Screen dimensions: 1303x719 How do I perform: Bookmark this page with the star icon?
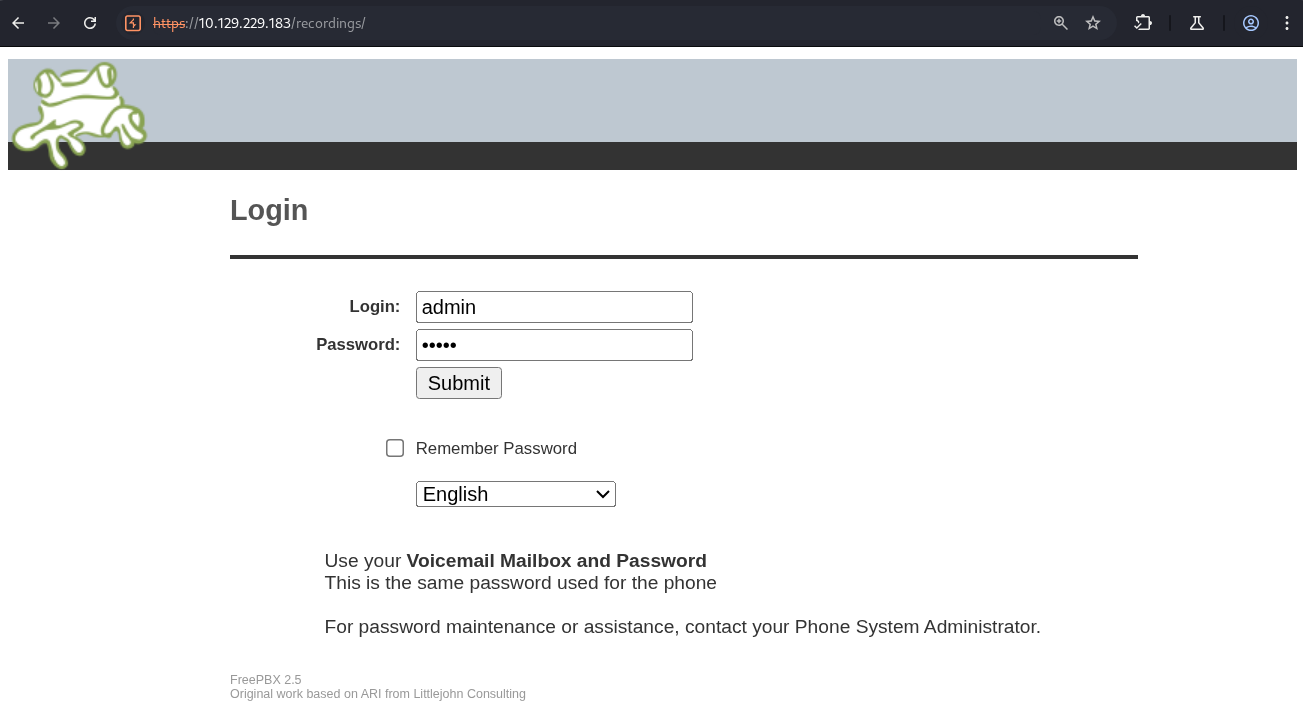tap(1093, 23)
